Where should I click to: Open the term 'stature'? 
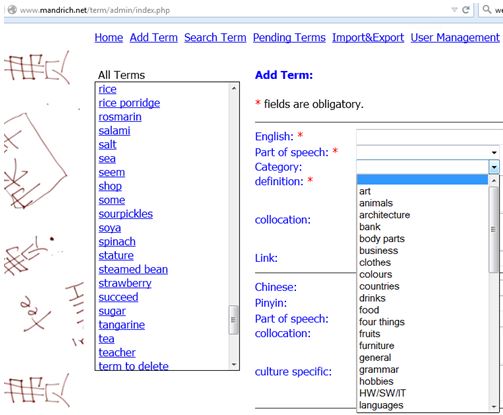116,256
